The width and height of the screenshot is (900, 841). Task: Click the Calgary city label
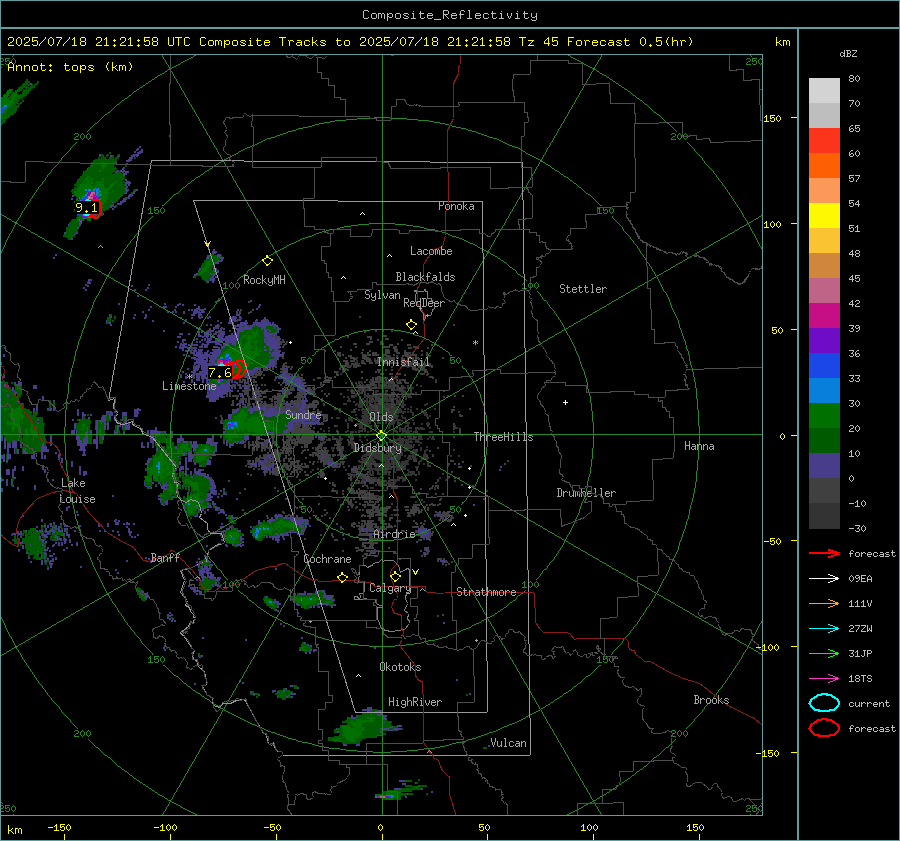point(390,588)
